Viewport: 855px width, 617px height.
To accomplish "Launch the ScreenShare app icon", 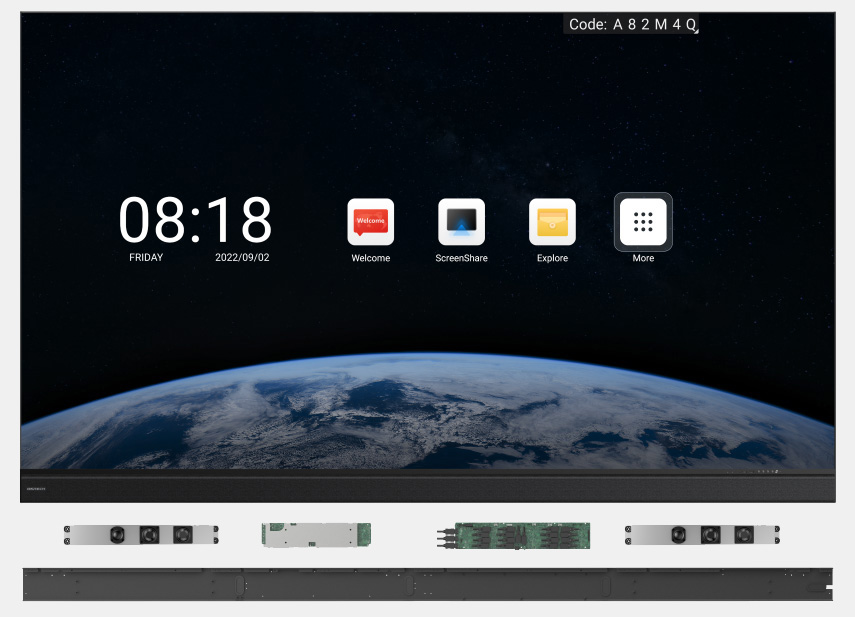I will [461, 222].
